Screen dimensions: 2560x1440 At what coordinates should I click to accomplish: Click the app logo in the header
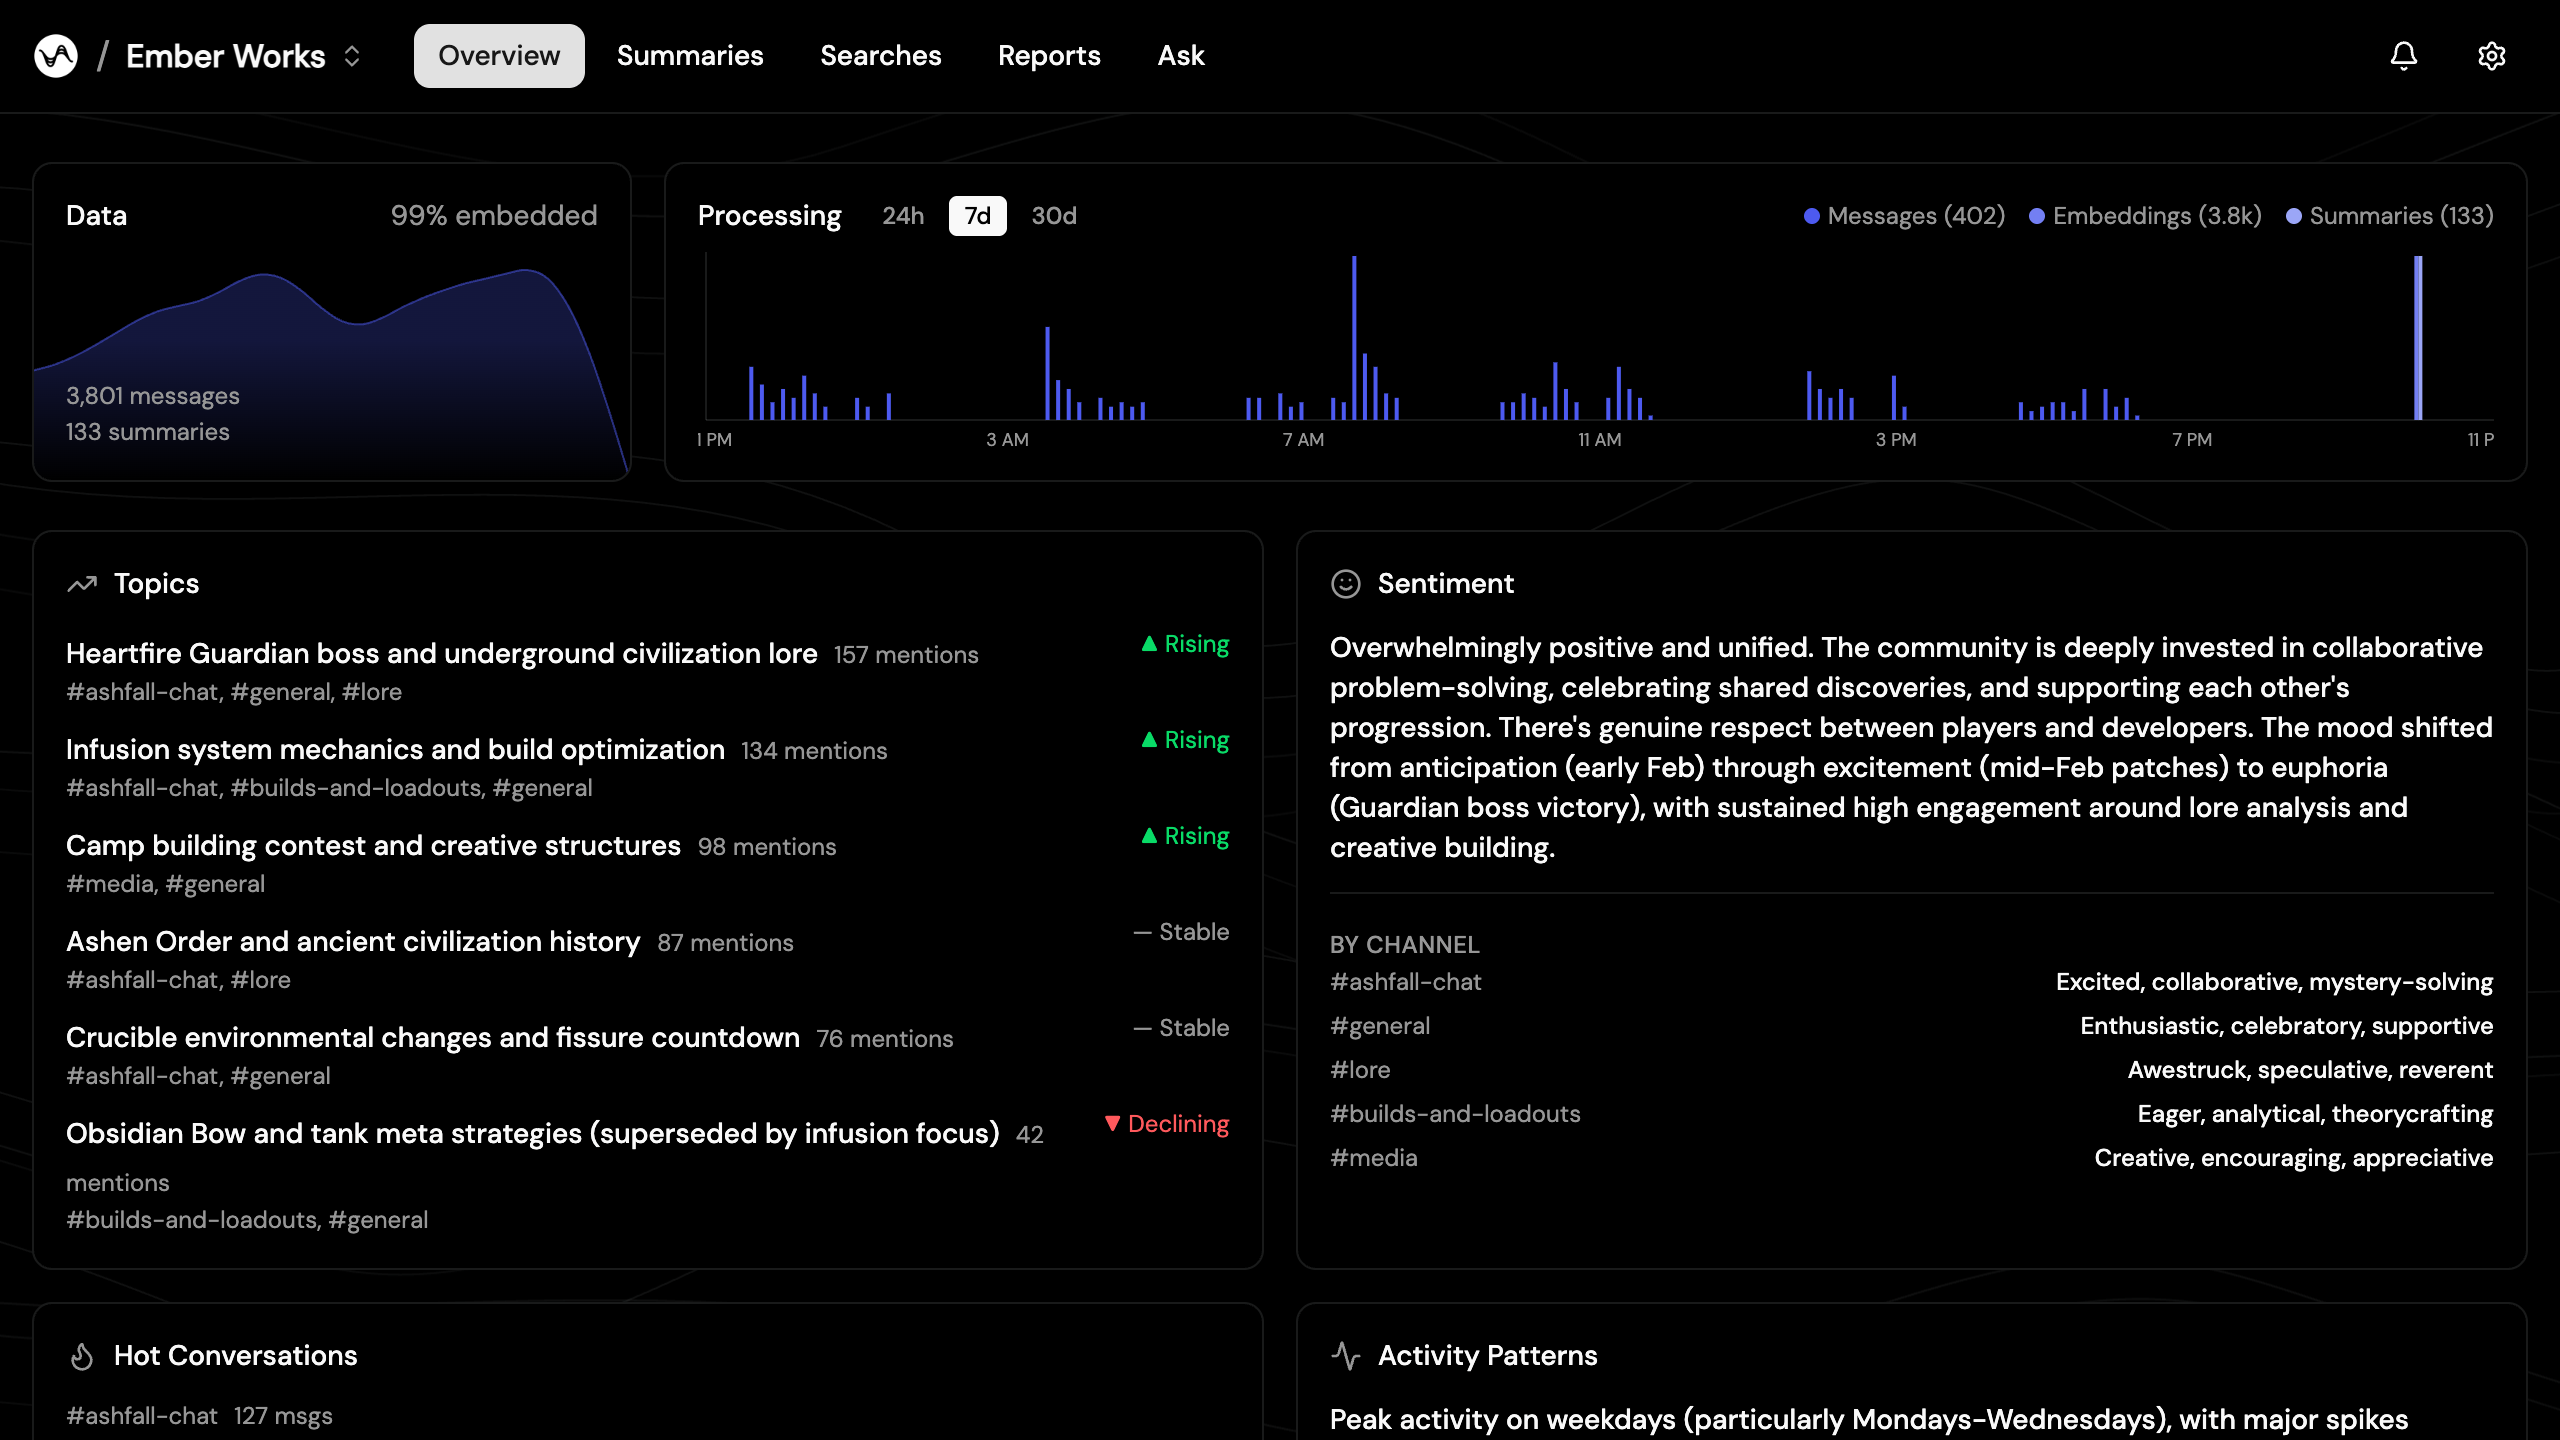[x=56, y=56]
